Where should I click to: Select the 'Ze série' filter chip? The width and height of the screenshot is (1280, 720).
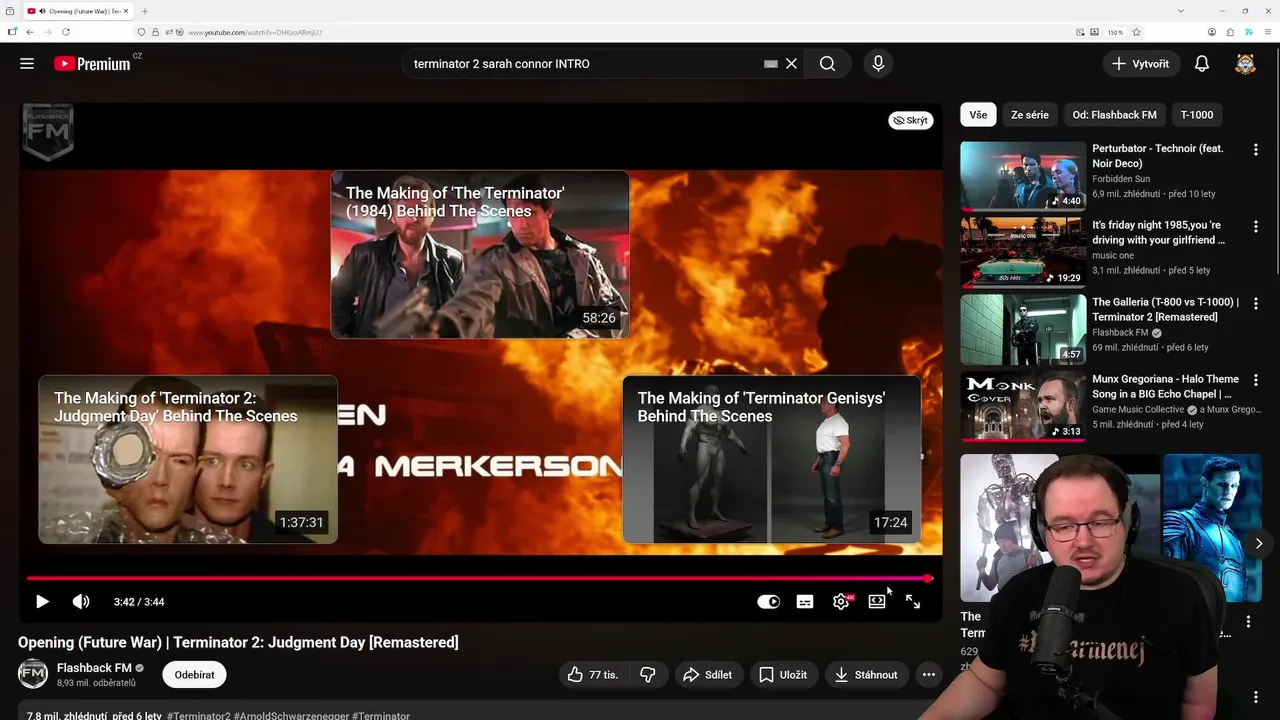(1030, 115)
